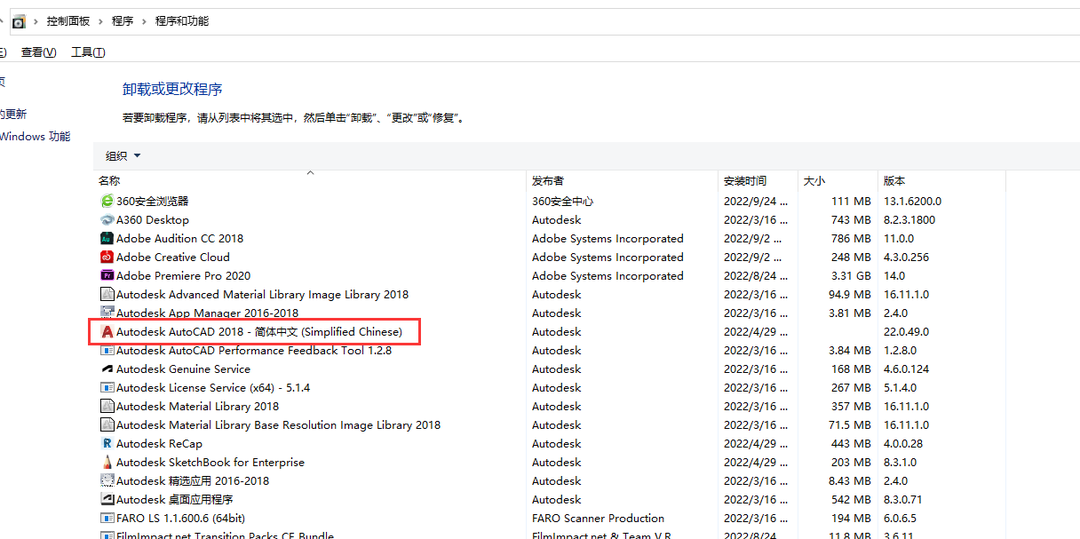
Task: Select Adobe Premiere Pro 2020 entry name
Action: [183, 276]
